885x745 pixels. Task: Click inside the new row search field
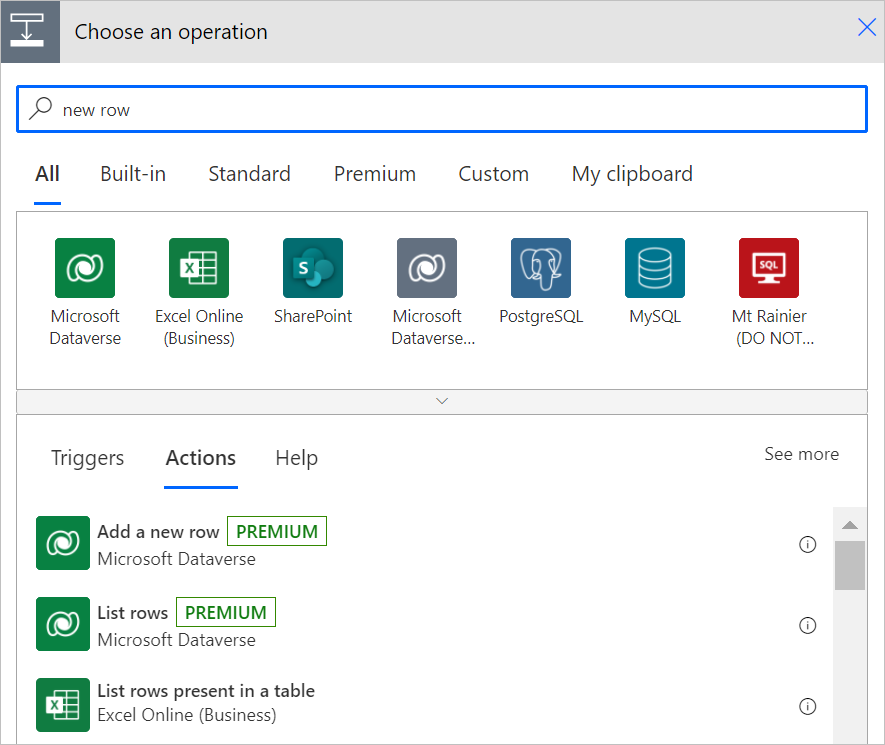click(x=300, y=108)
